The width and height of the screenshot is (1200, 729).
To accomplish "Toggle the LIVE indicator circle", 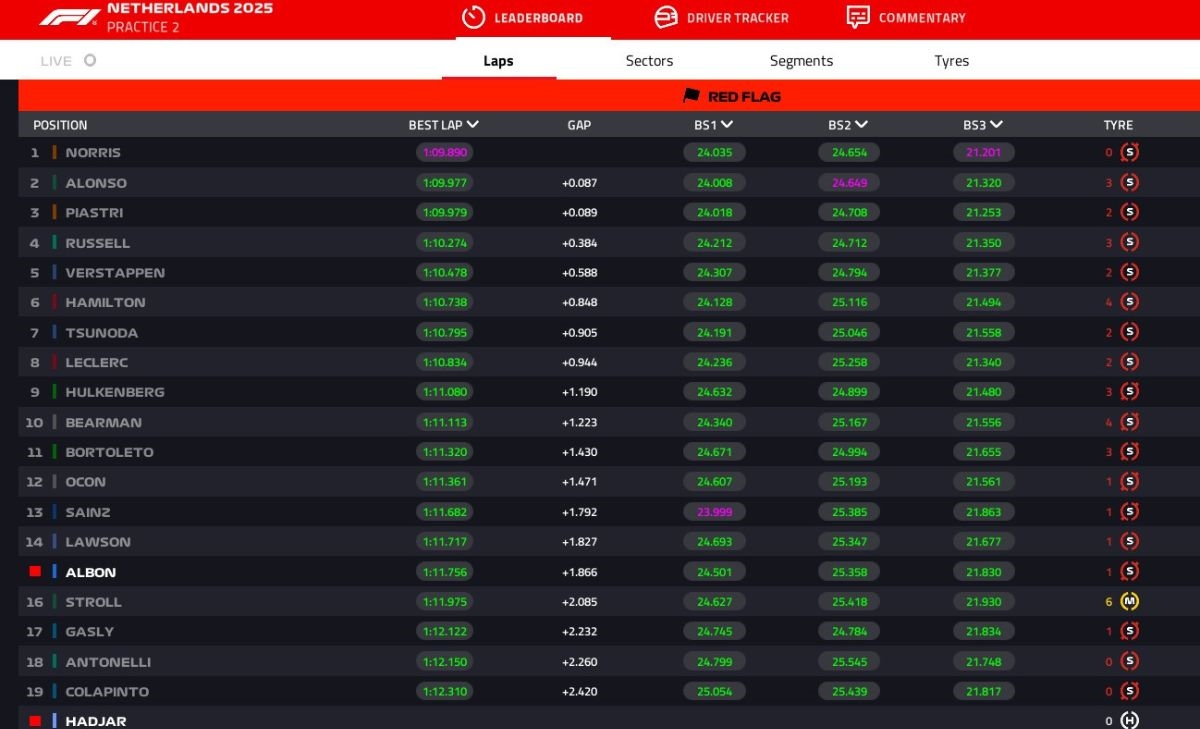I will [x=90, y=61].
